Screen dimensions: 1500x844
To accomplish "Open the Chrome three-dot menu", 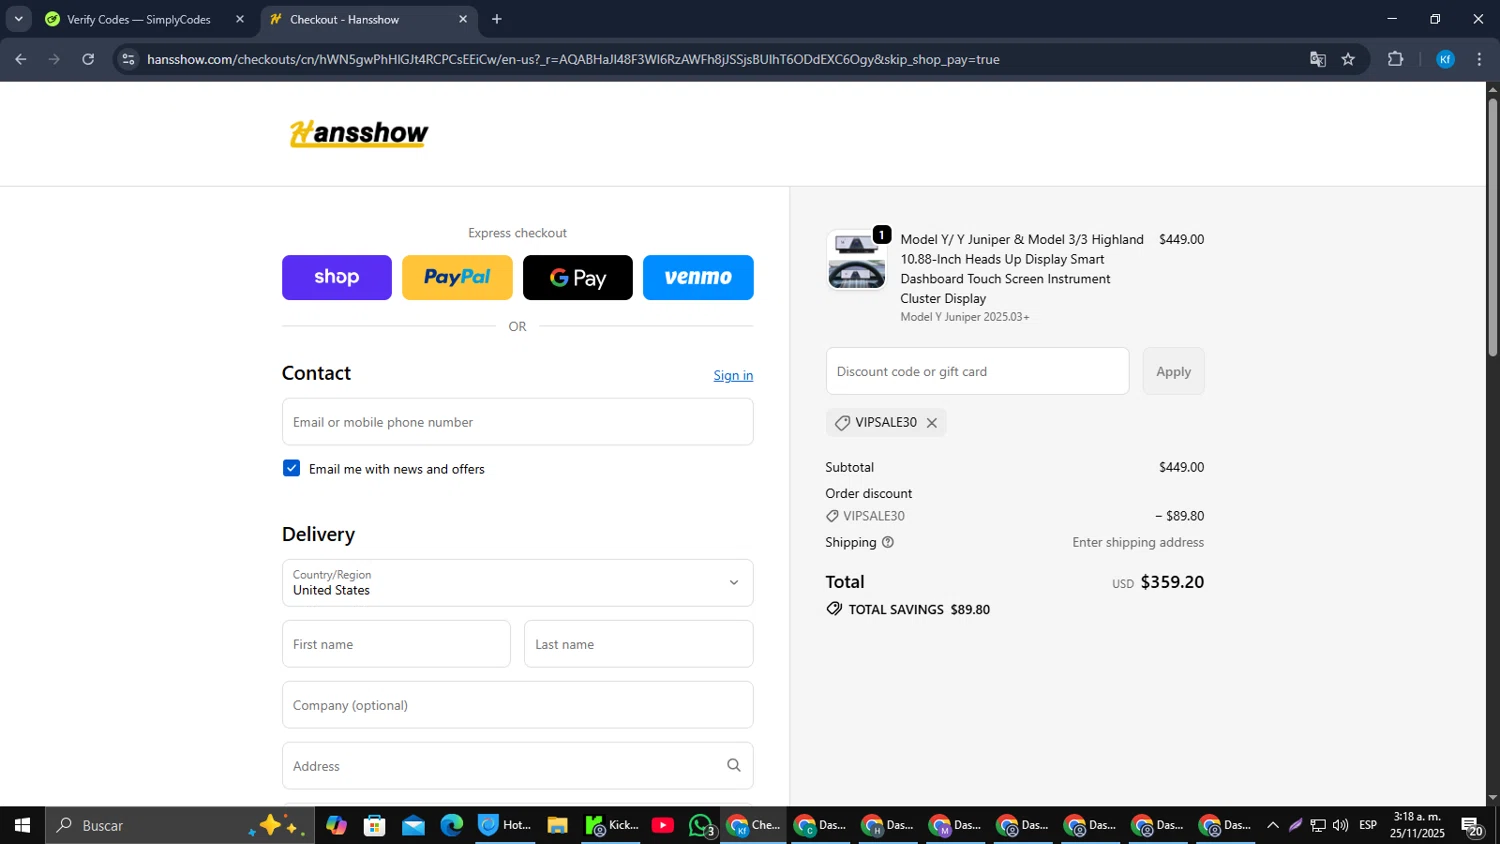I will [x=1479, y=59].
